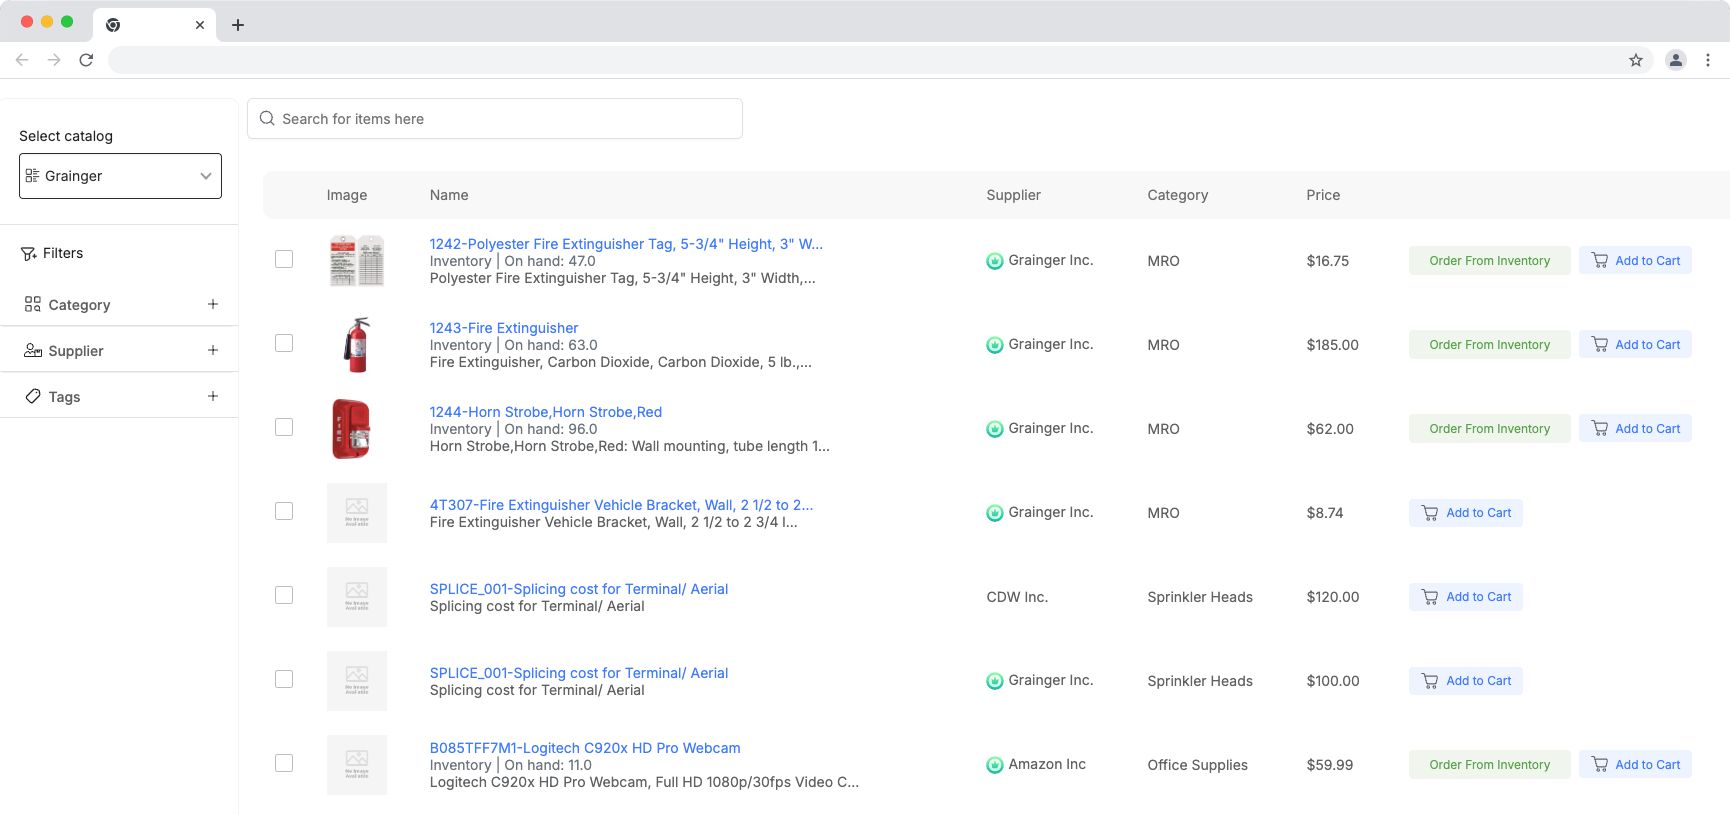
Task: Open 4T307-Fire Extinguisher Vehicle Bracket link
Action: pos(621,505)
